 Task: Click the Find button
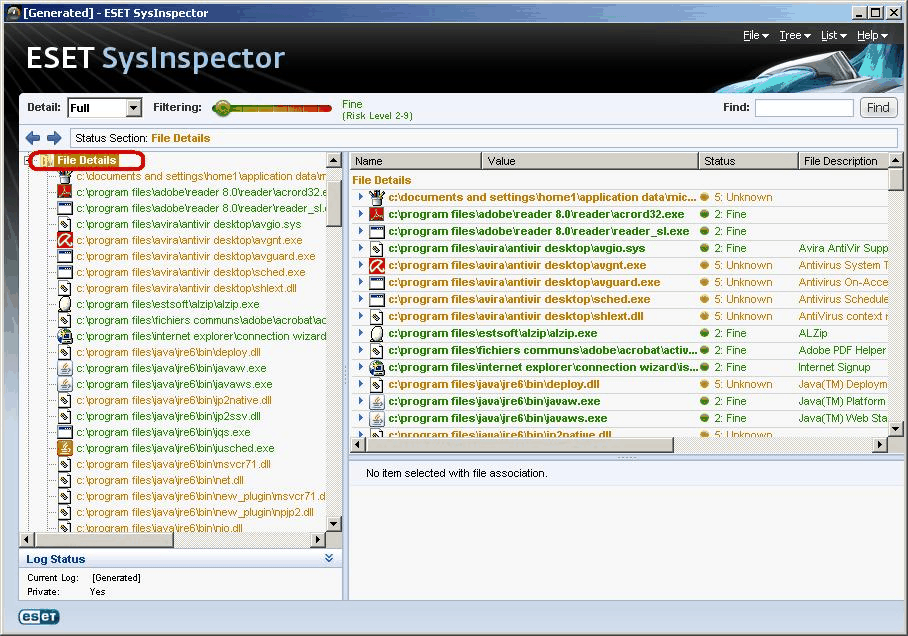coord(878,108)
